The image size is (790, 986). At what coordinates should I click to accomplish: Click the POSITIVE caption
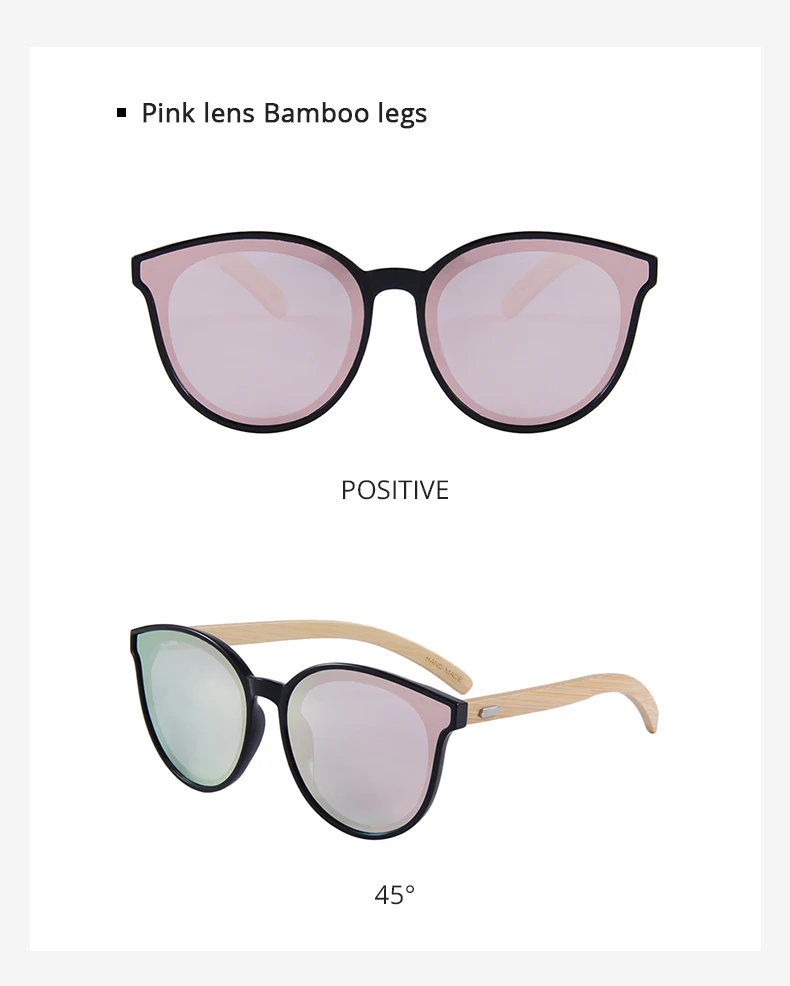tap(395, 490)
